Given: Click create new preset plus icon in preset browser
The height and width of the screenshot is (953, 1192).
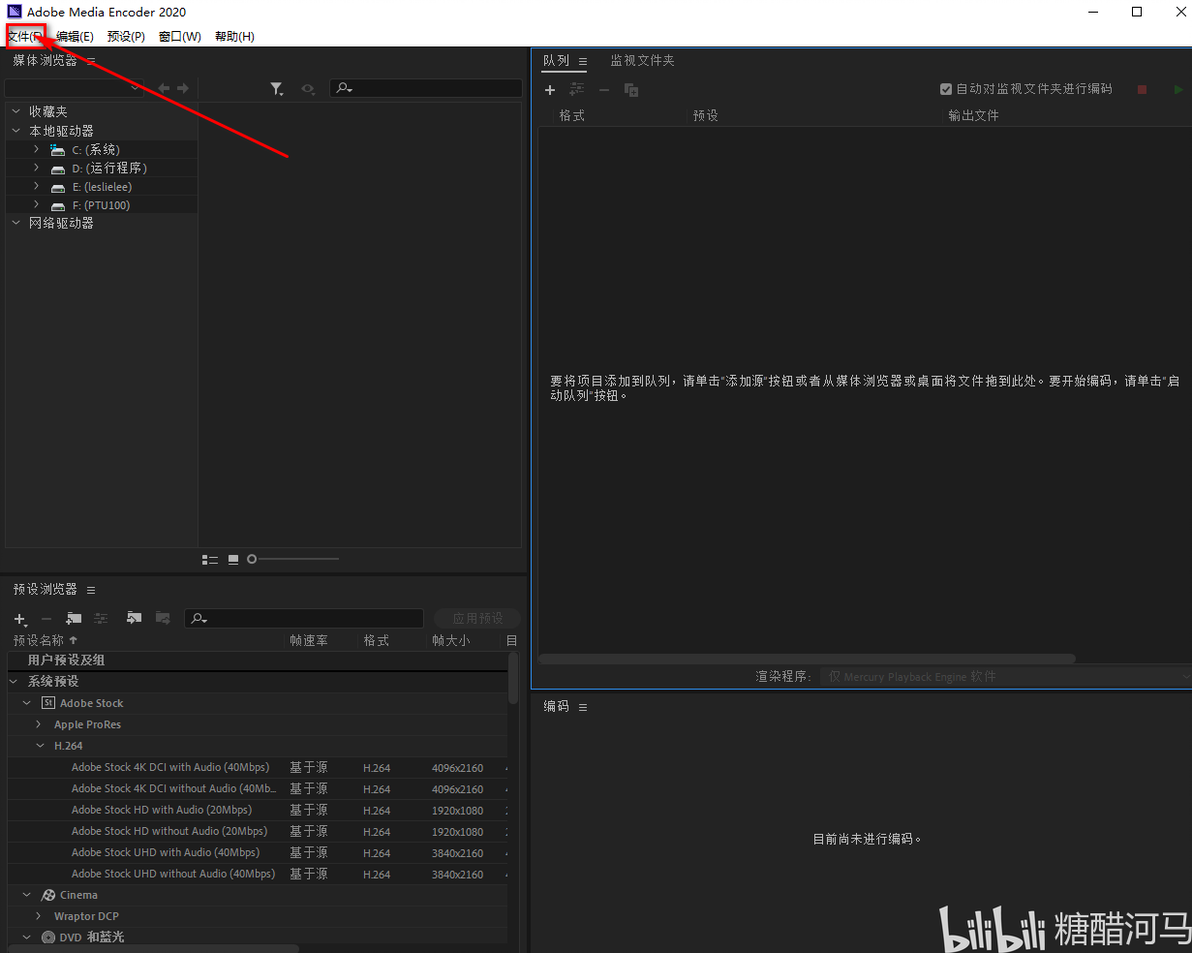Looking at the screenshot, I should click(21, 619).
